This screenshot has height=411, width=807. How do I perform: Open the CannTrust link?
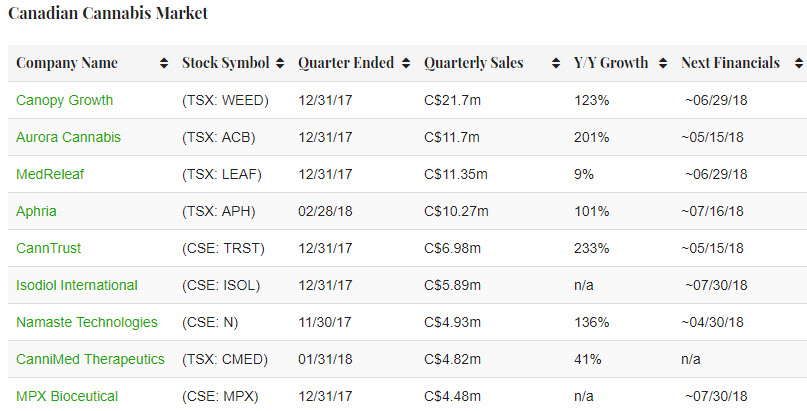[x=48, y=248]
